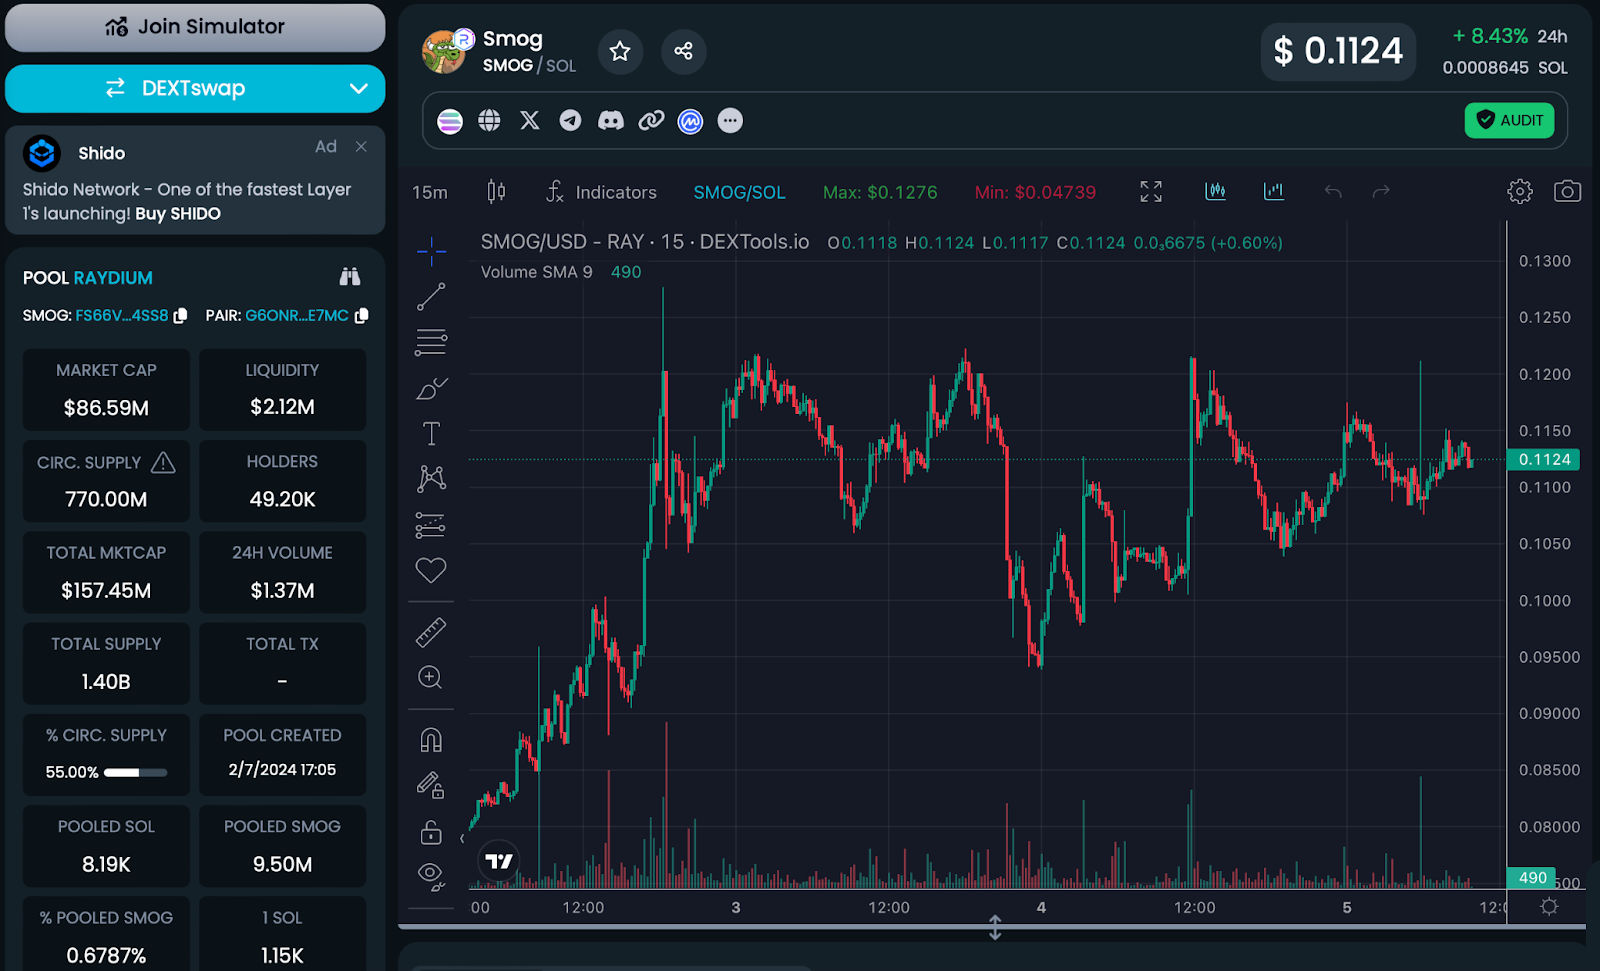Show more social links ellipsis
Viewport: 1600px width, 971px height.
pos(731,121)
